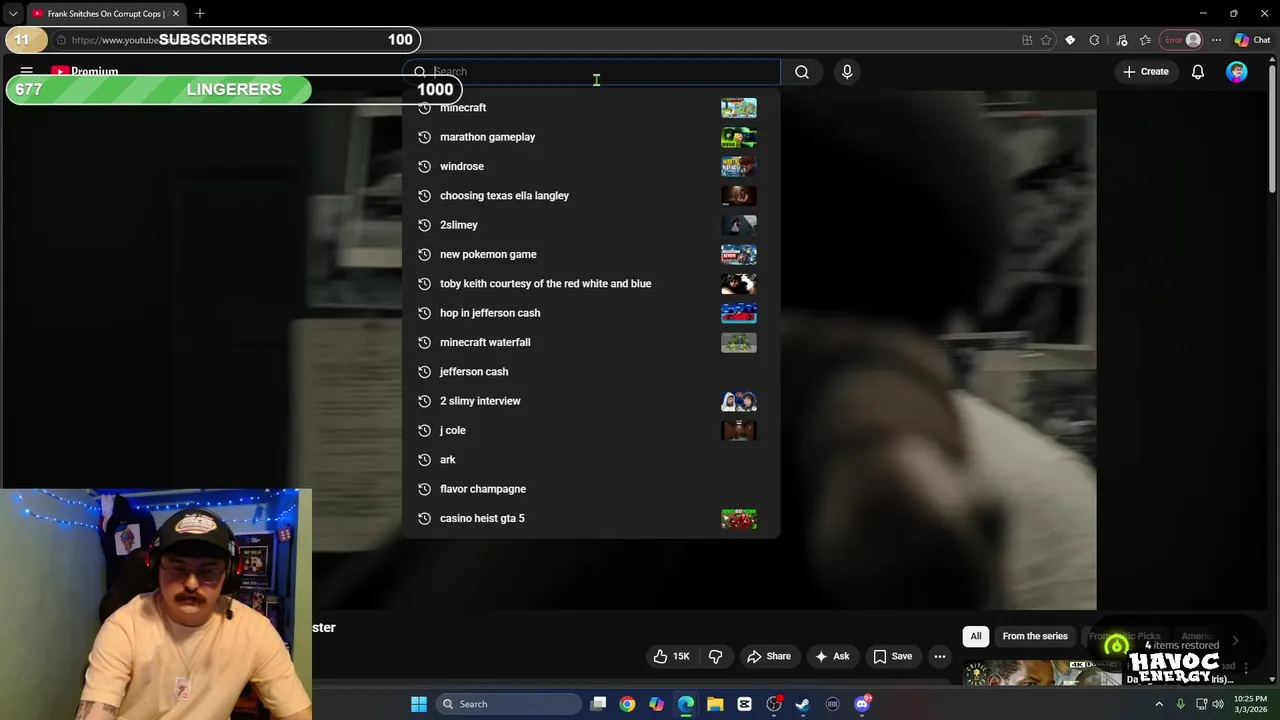Viewport: 1280px width, 720px height.
Task: Select the 'From the series' chip
Action: coord(1035,636)
